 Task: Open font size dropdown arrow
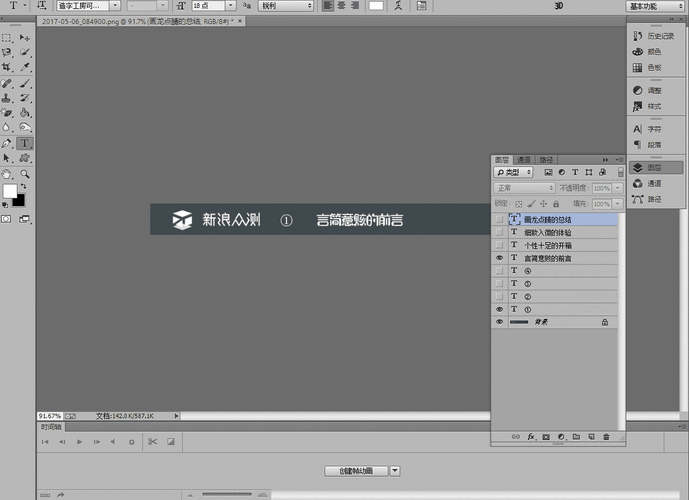(x=231, y=6)
